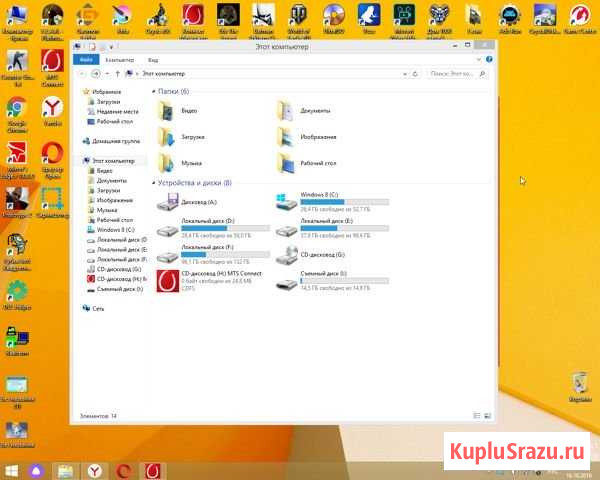The image size is (600, 480).
Task: Open Google Chrome desktop shortcut
Action: click(x=15, y=109)
